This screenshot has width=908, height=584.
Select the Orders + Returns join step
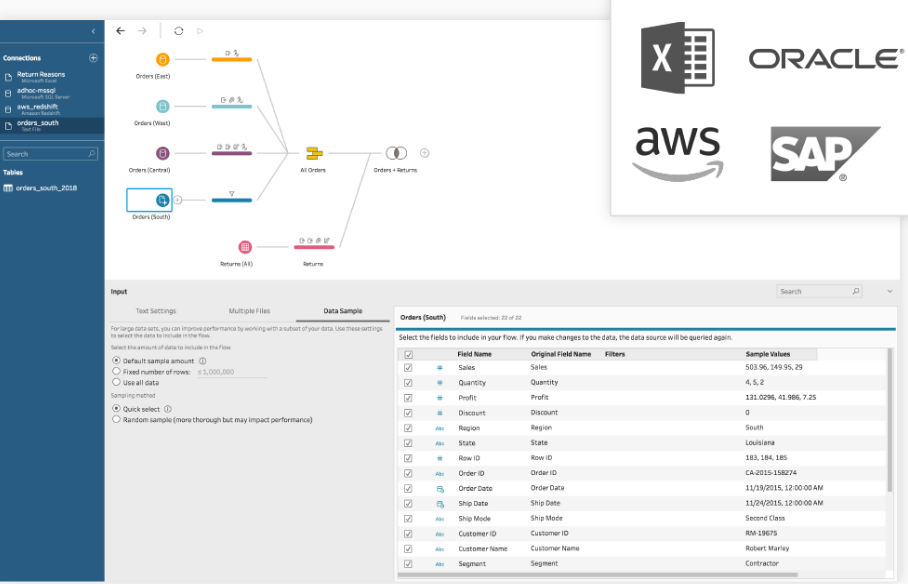395,152
